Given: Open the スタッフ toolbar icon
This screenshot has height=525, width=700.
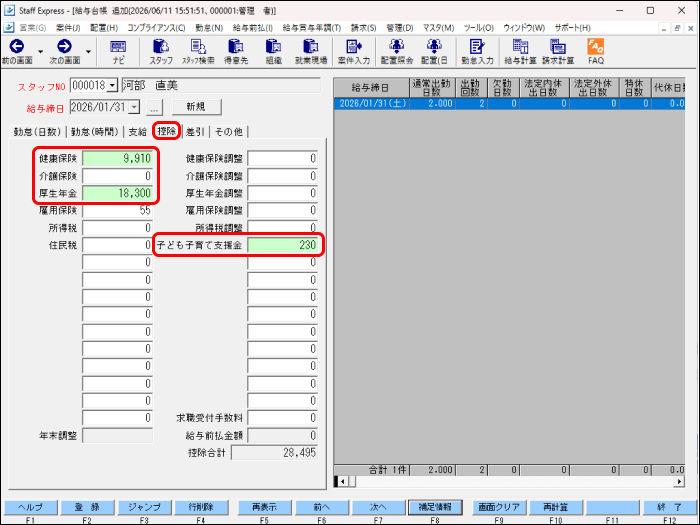Looking at the screenshot, I should pos(161,51).
